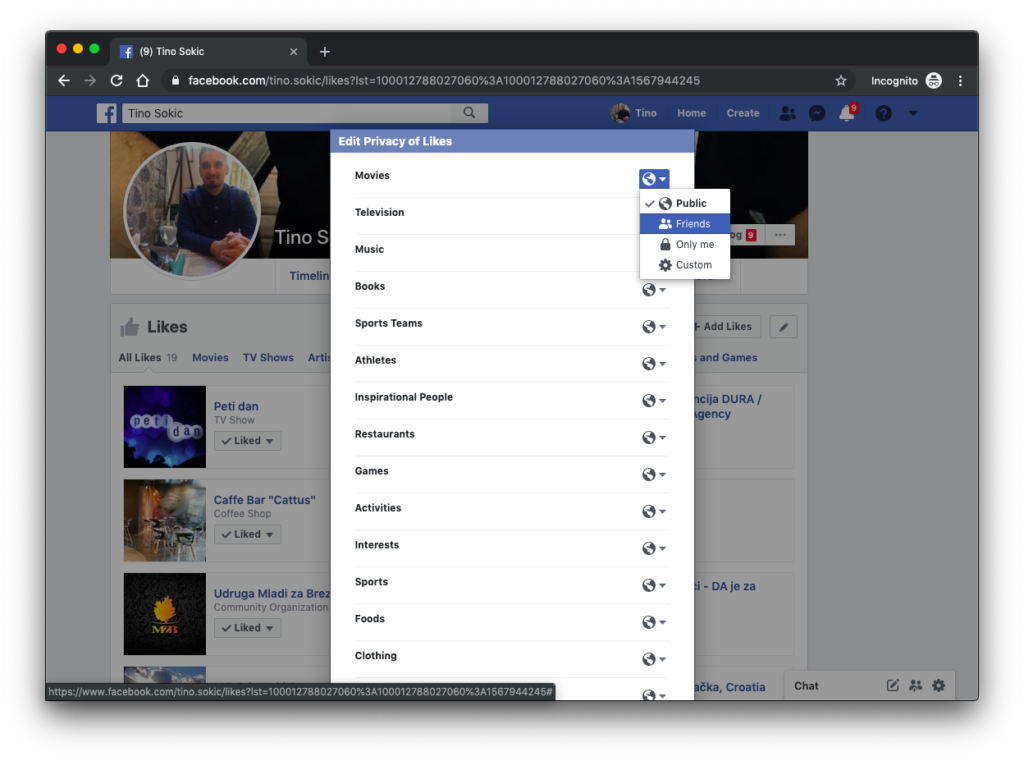Expand privacy selector for Games

[653, 475]
